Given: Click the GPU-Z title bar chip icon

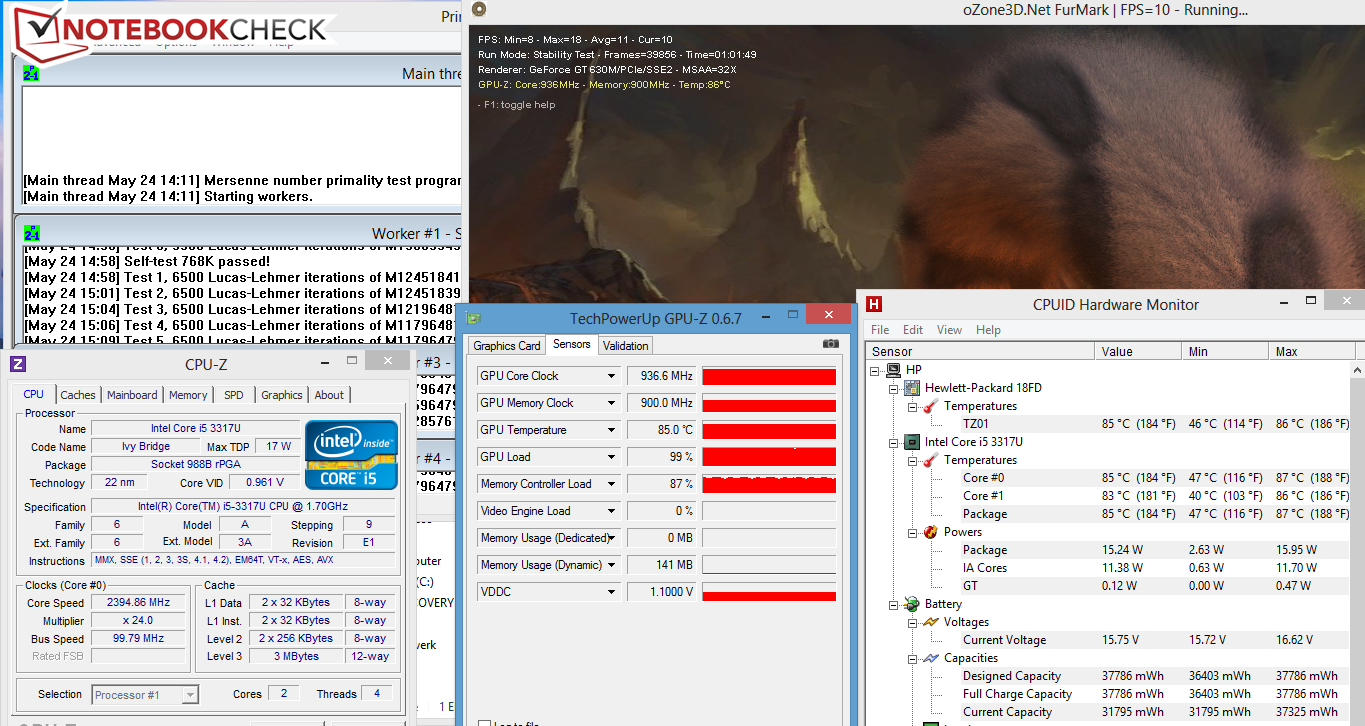Looking at the screenshot, I should pos(474,318).
